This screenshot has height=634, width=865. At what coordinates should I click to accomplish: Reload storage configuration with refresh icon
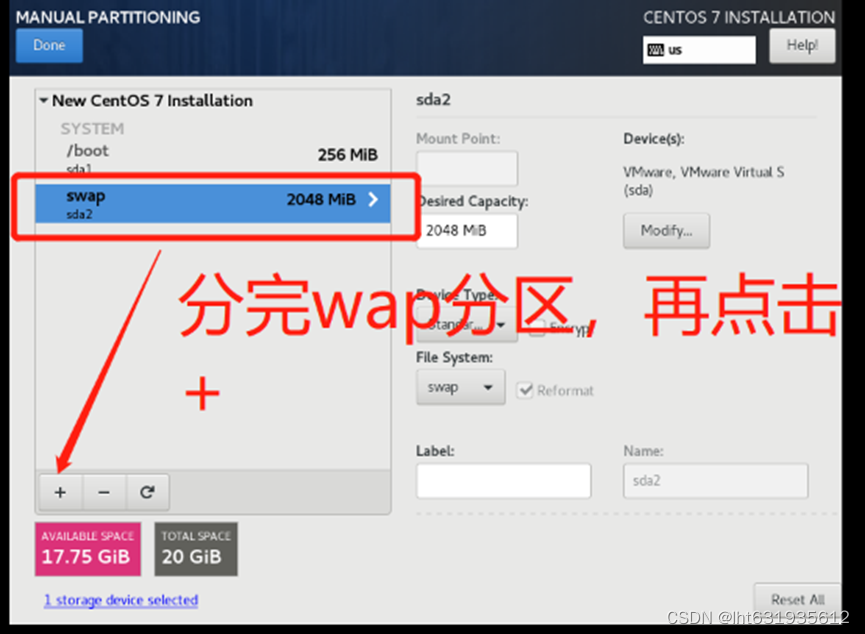147,492
